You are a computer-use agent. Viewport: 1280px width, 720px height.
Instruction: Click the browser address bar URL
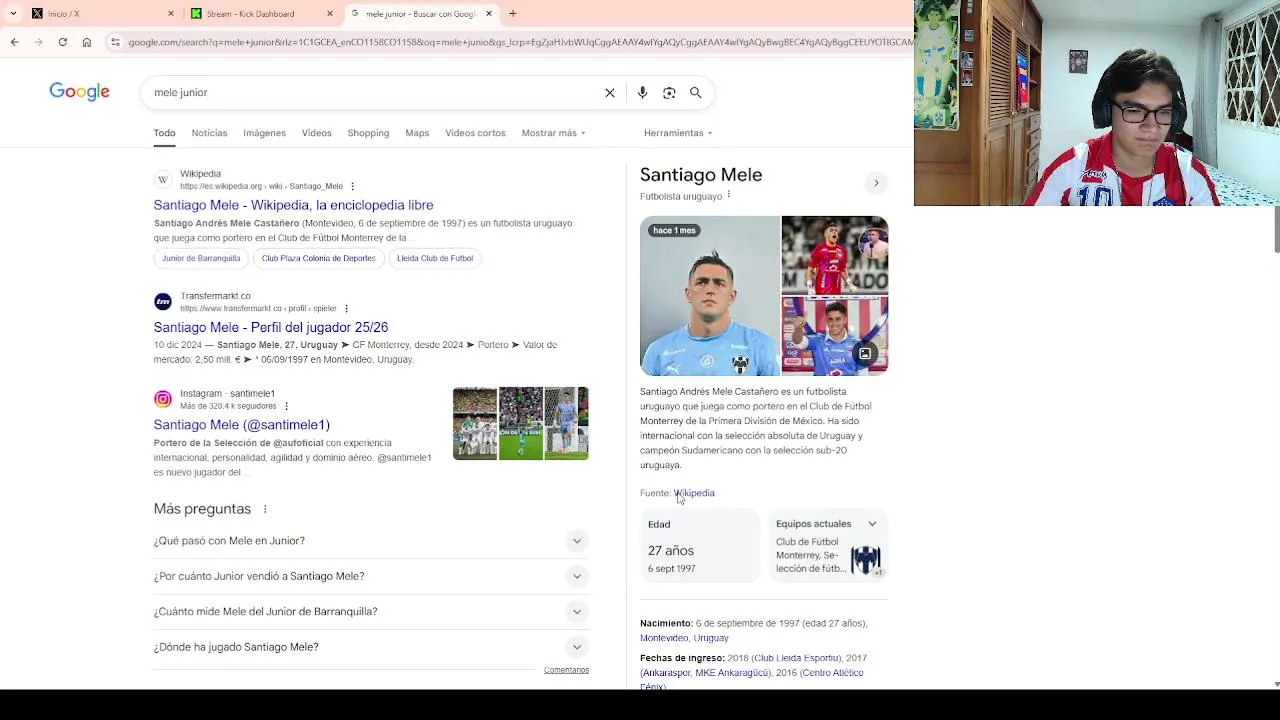[x=520, y=42]
